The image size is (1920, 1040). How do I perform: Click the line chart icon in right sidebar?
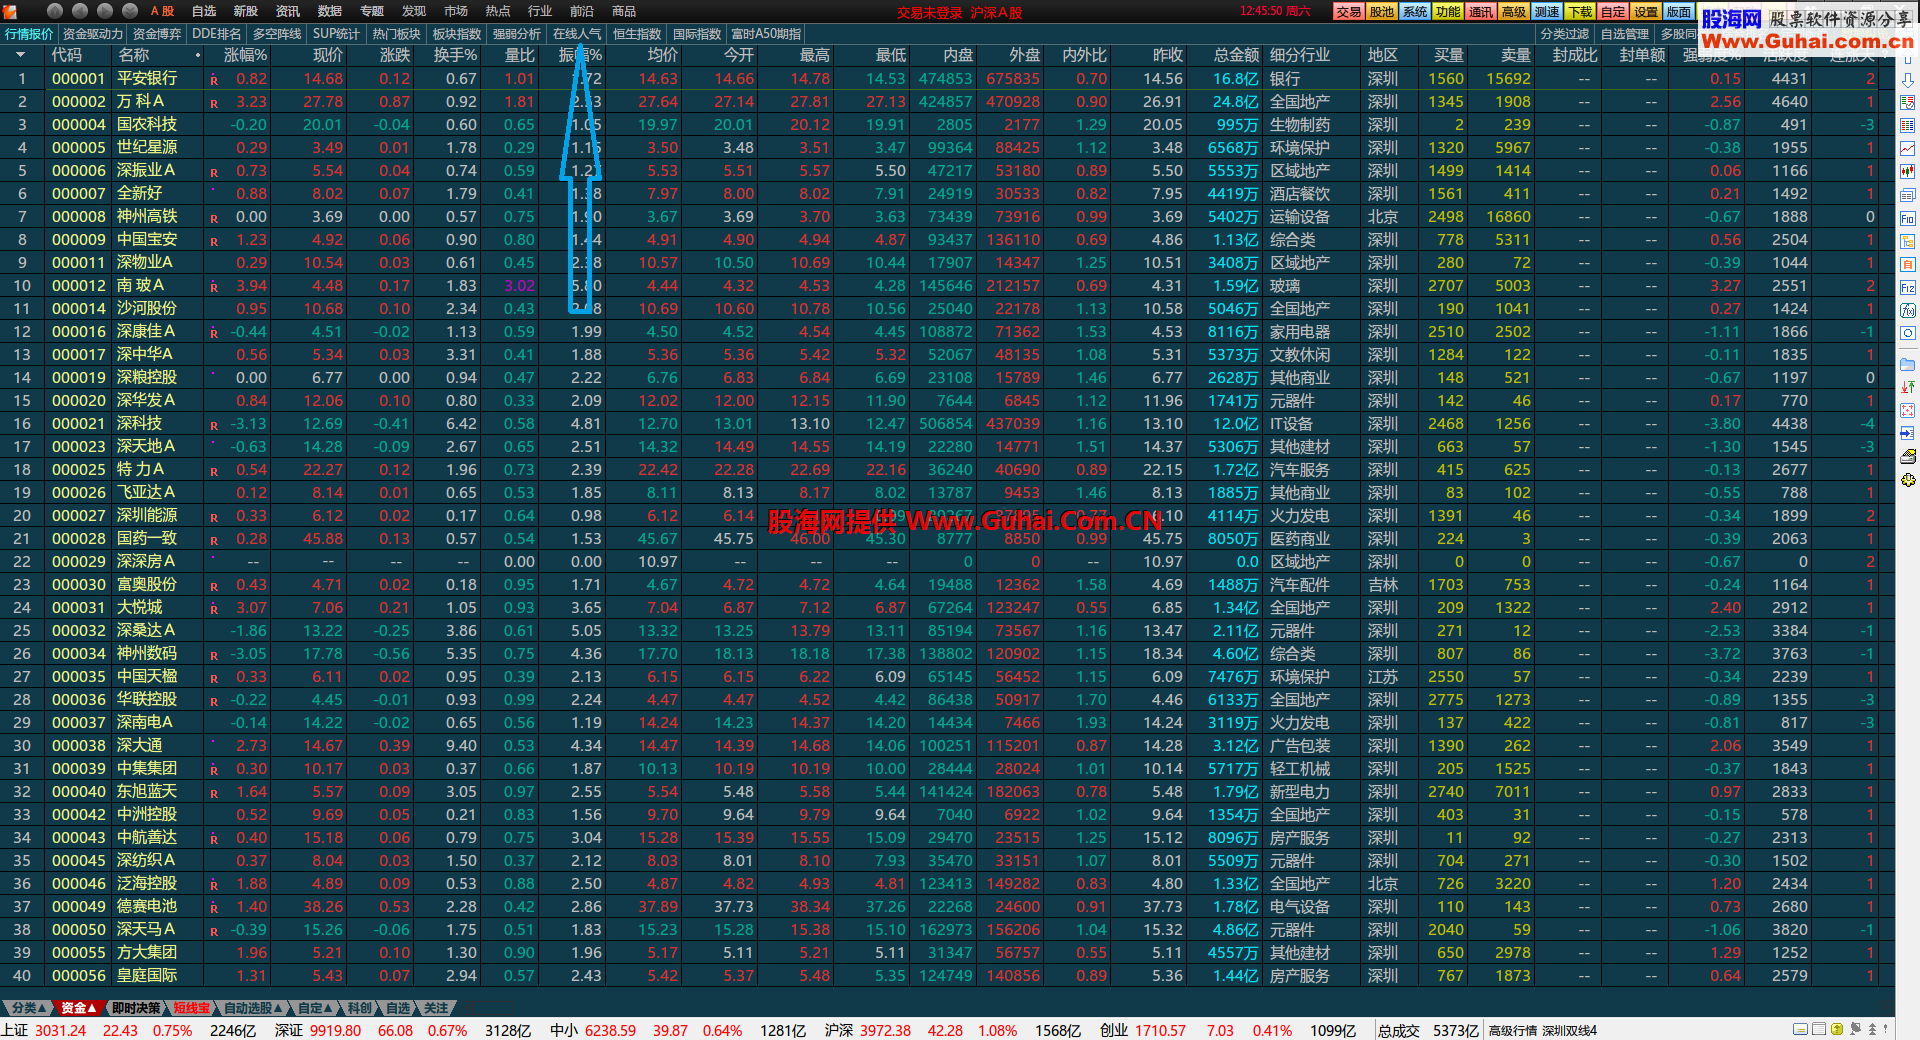tap(1907, 148)
